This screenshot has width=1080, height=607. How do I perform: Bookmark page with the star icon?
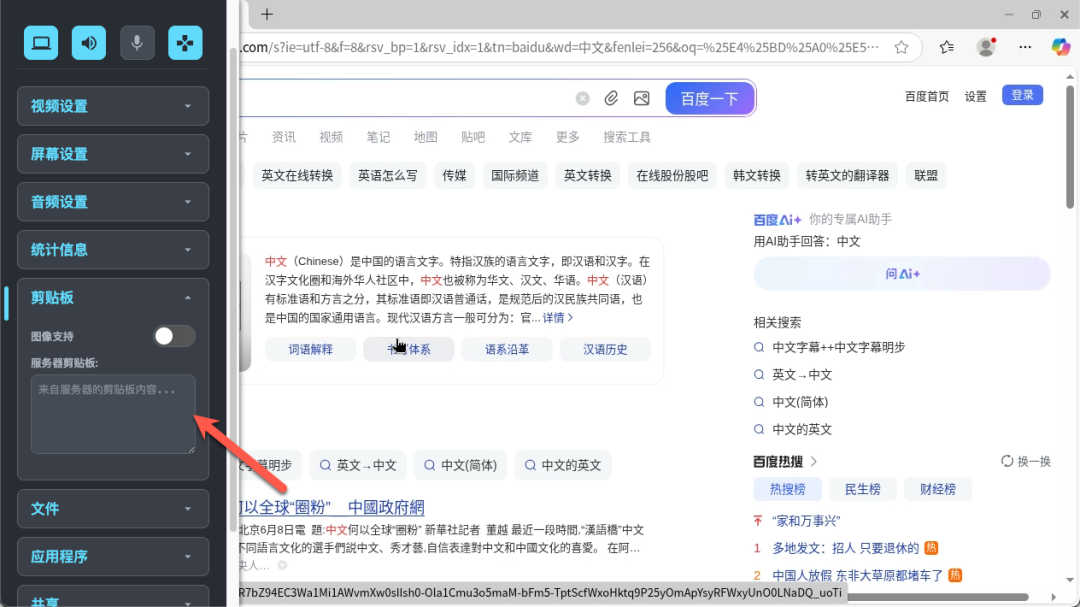coord(901,47)
